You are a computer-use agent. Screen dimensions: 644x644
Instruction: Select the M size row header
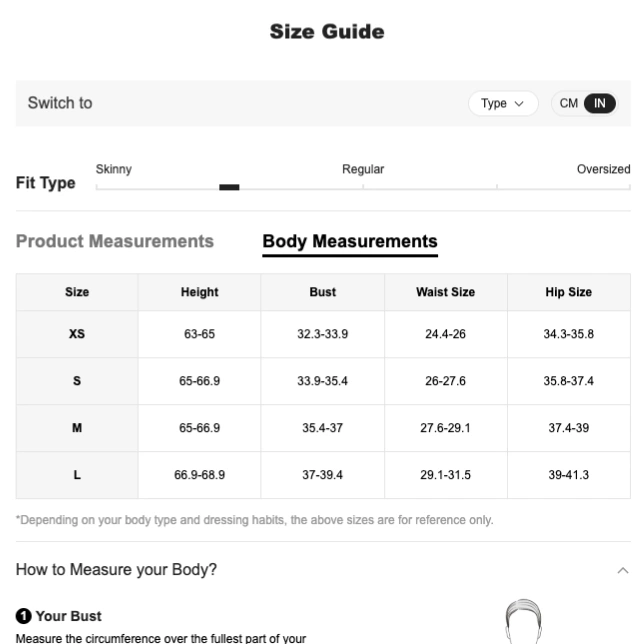[77, 428]
